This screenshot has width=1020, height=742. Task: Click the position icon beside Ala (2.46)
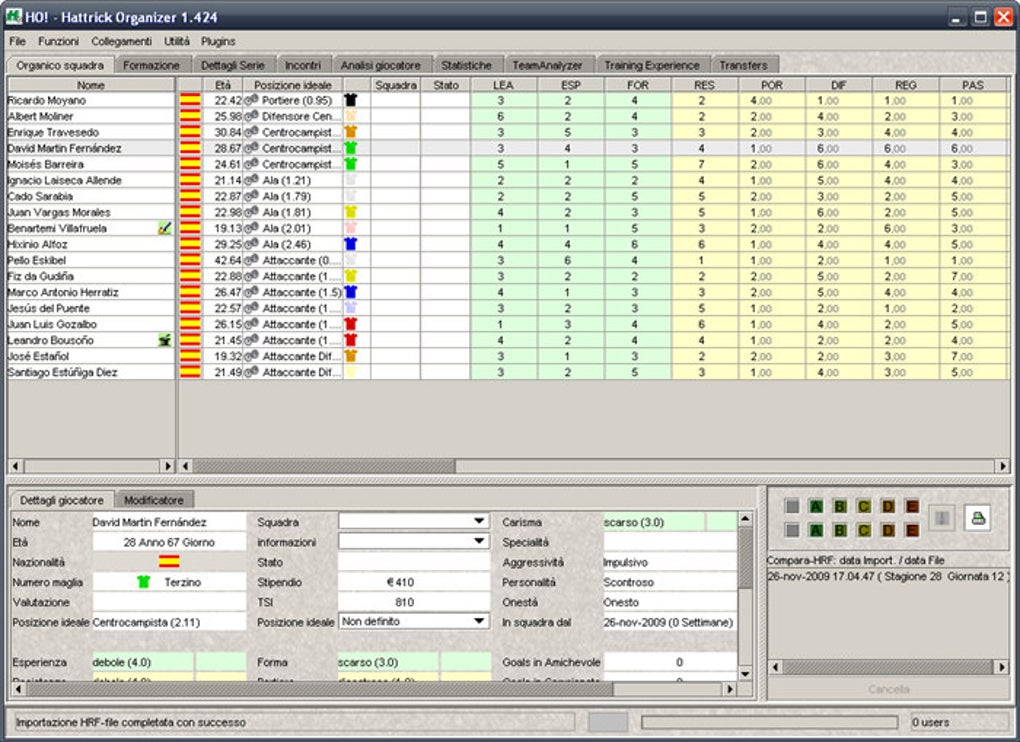252,244
